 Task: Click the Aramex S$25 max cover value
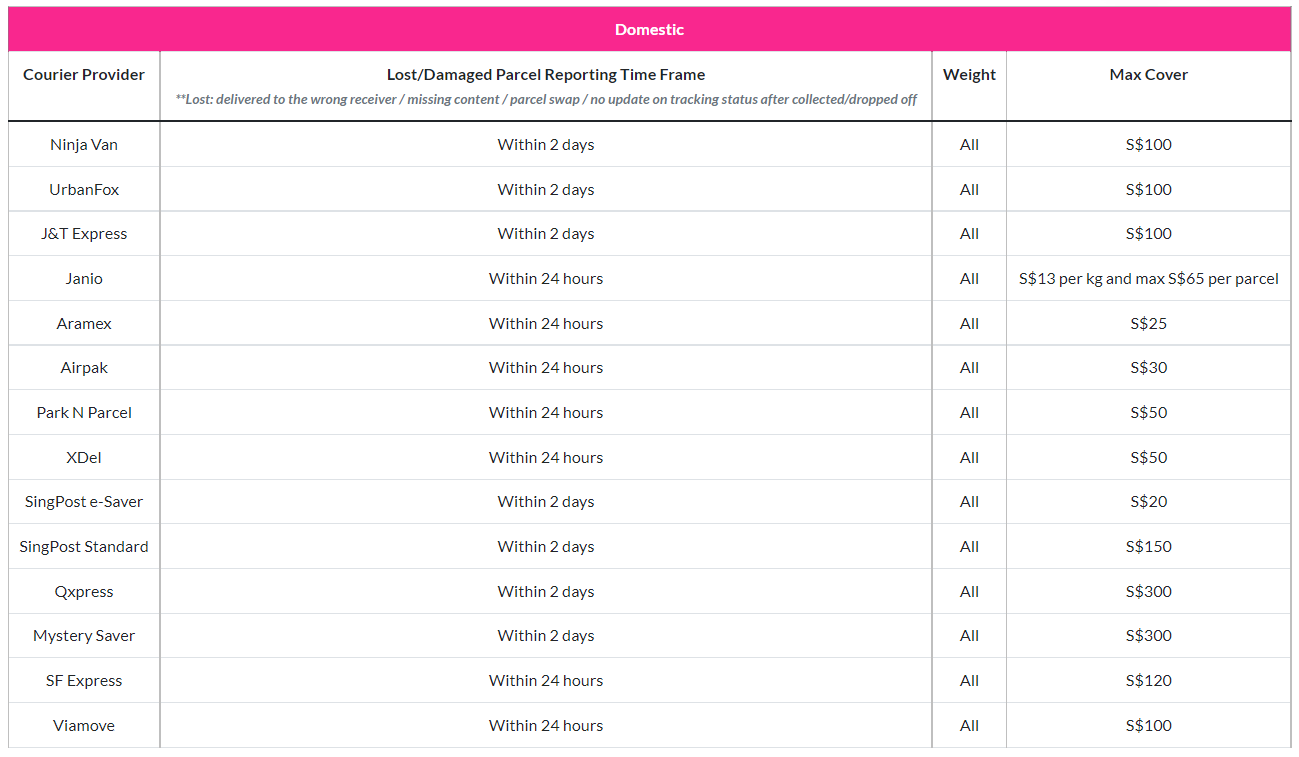tap(1148, 324)
